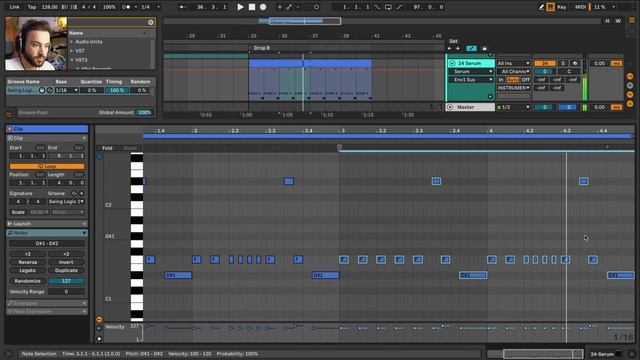Click the Stop transport button
The image size is (640, 360).
252,7
